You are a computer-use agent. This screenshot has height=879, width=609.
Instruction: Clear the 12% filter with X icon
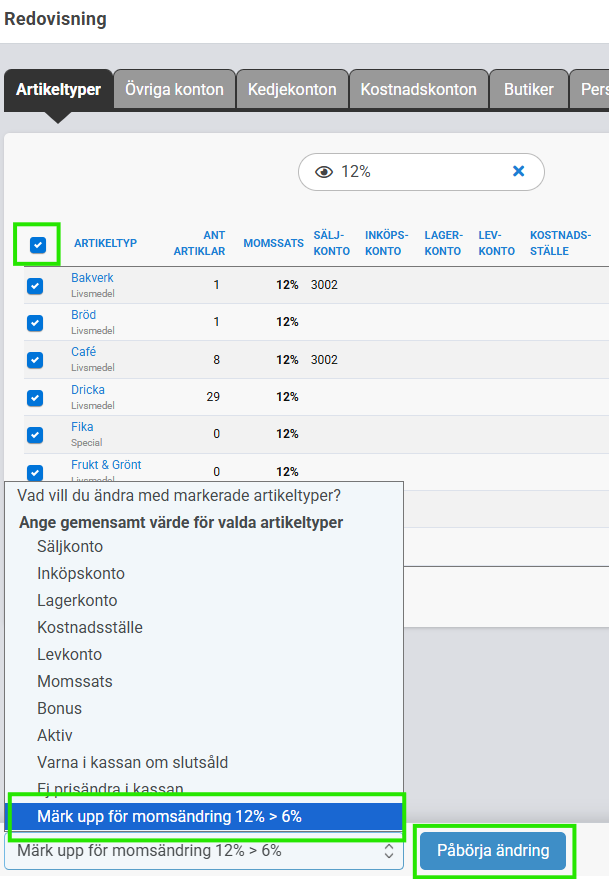[x=518, y=172]
